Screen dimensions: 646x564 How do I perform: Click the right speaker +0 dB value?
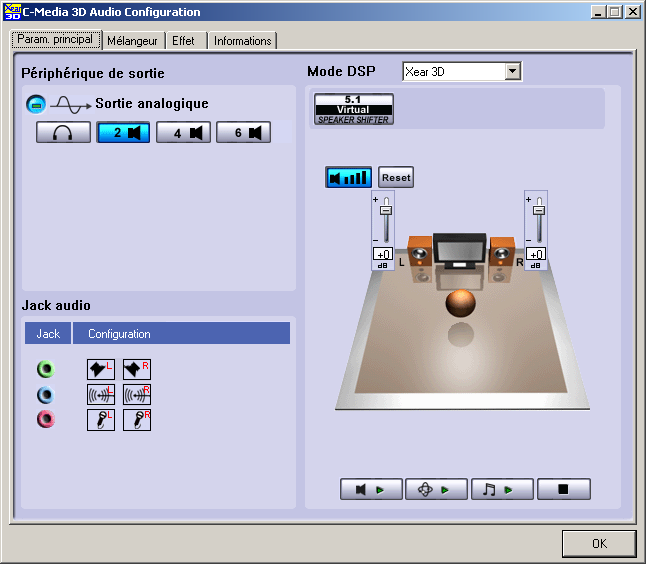point(536,254)
